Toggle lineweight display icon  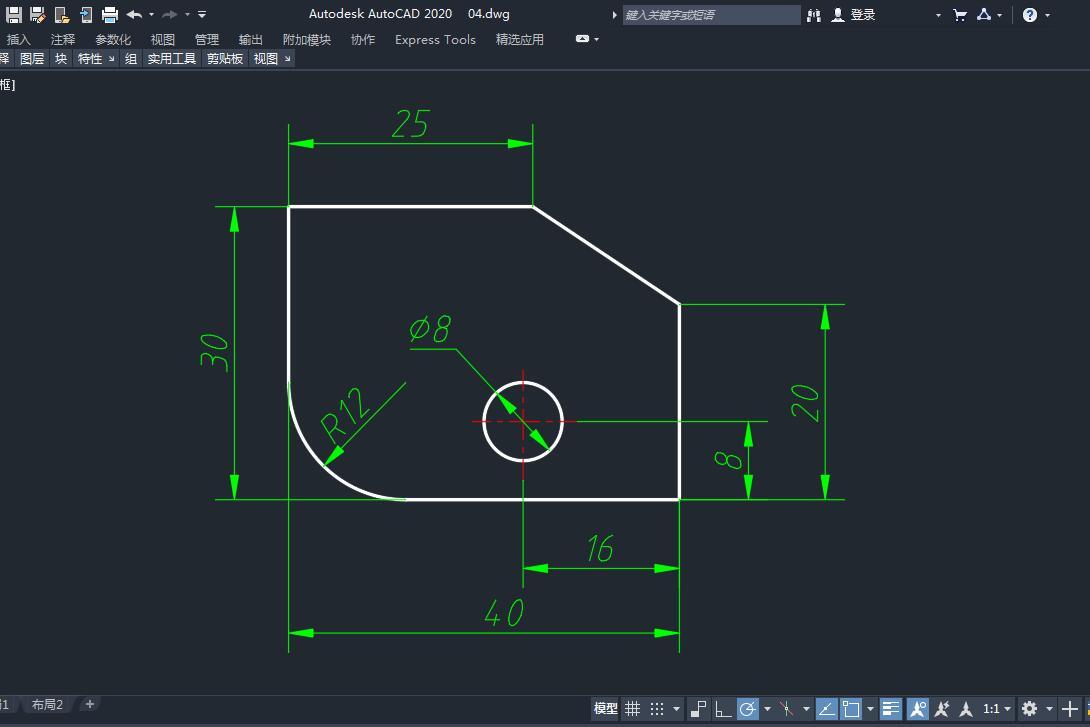890,708
